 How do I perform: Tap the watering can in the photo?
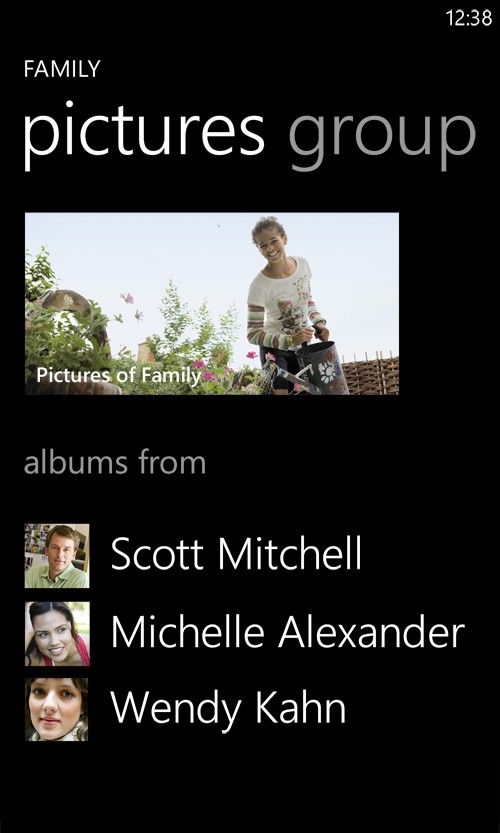pos(319,368)
